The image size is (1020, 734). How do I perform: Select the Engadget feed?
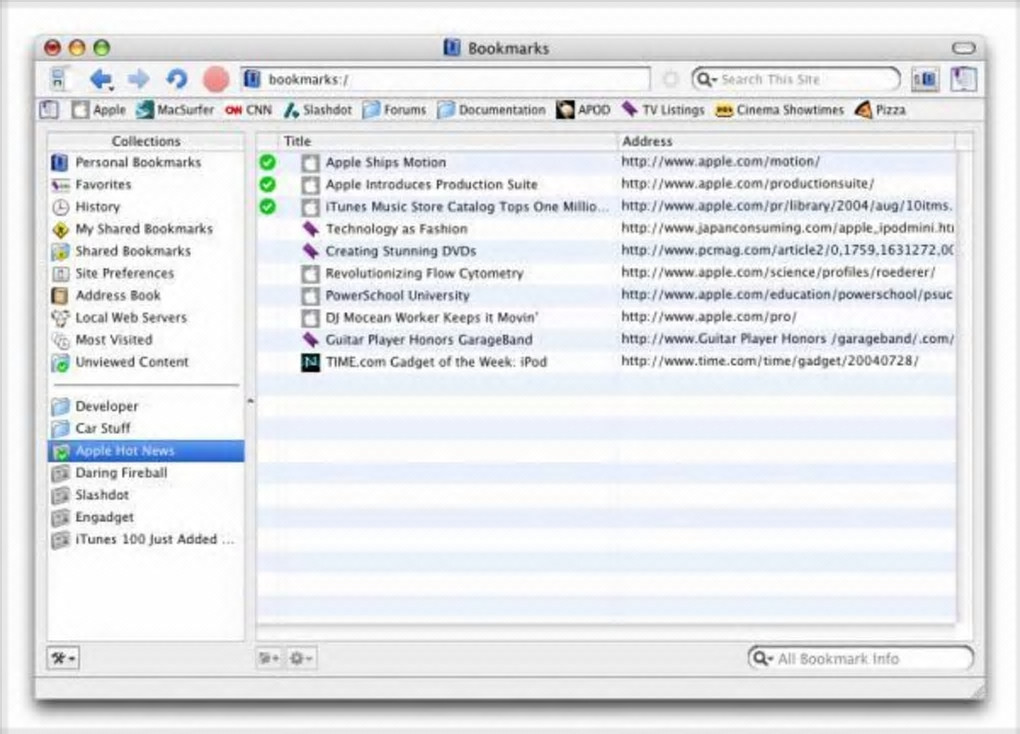(x=146, y=517)
